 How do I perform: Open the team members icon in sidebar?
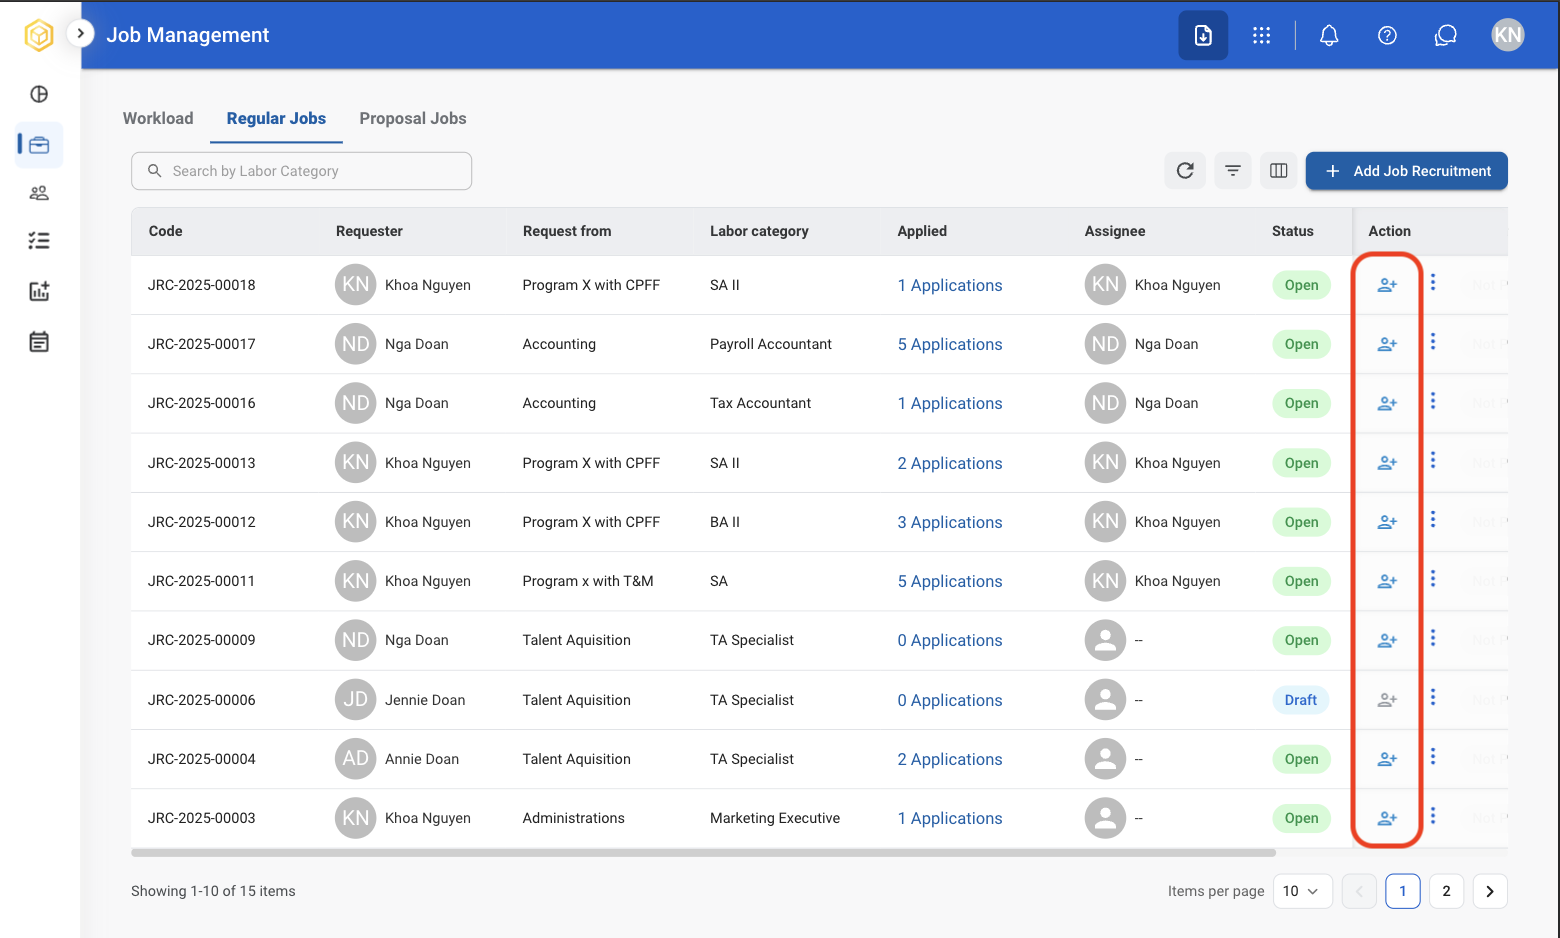click(39, 193)
